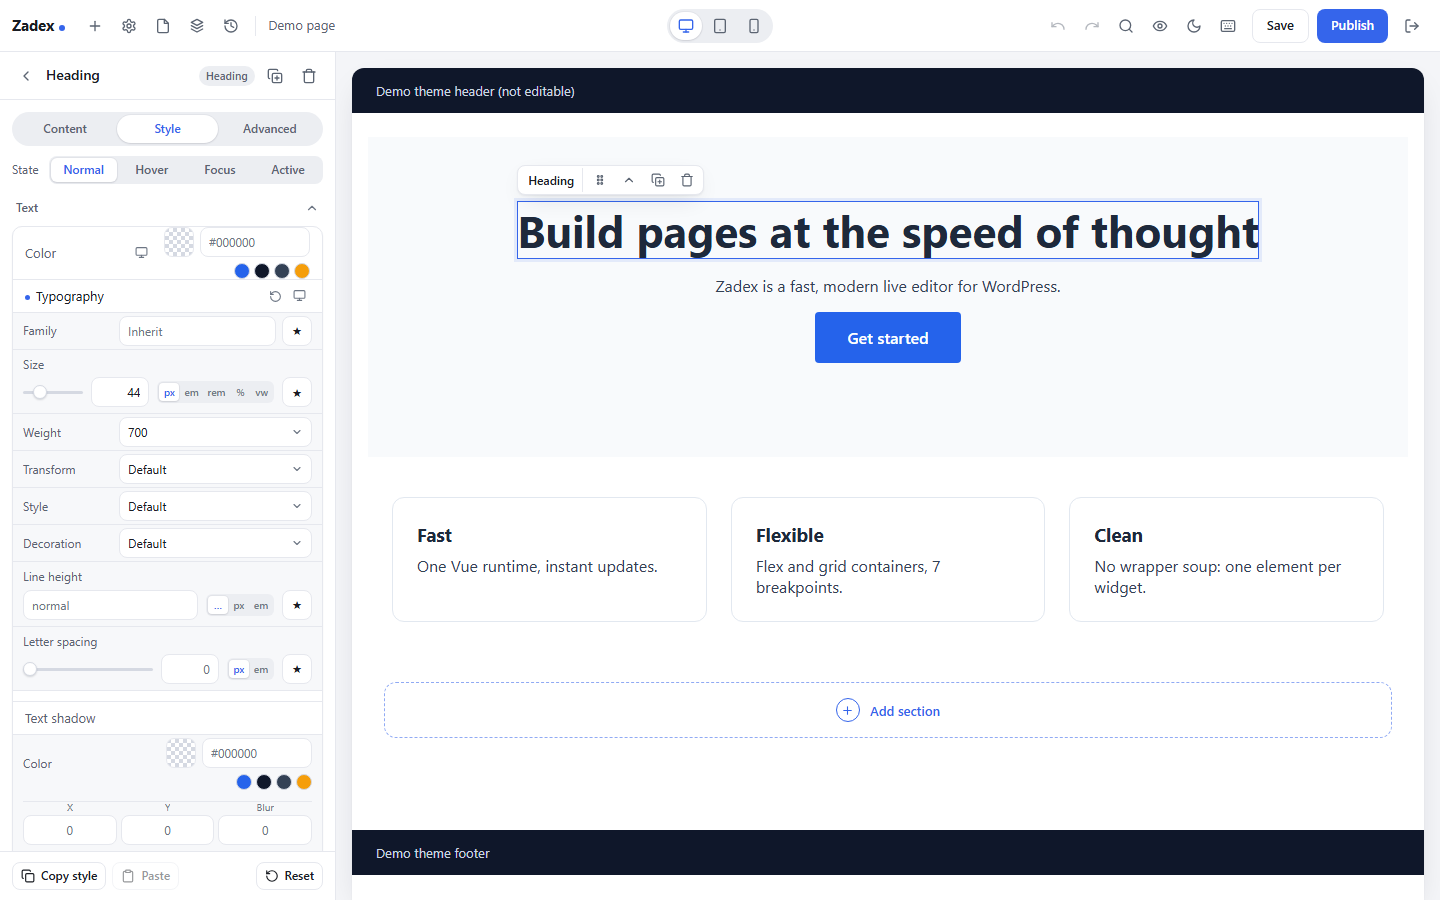Select parent chevron in Heading canvas toolbar
The height and width of the screenshot is (900, 1440).
629,180
